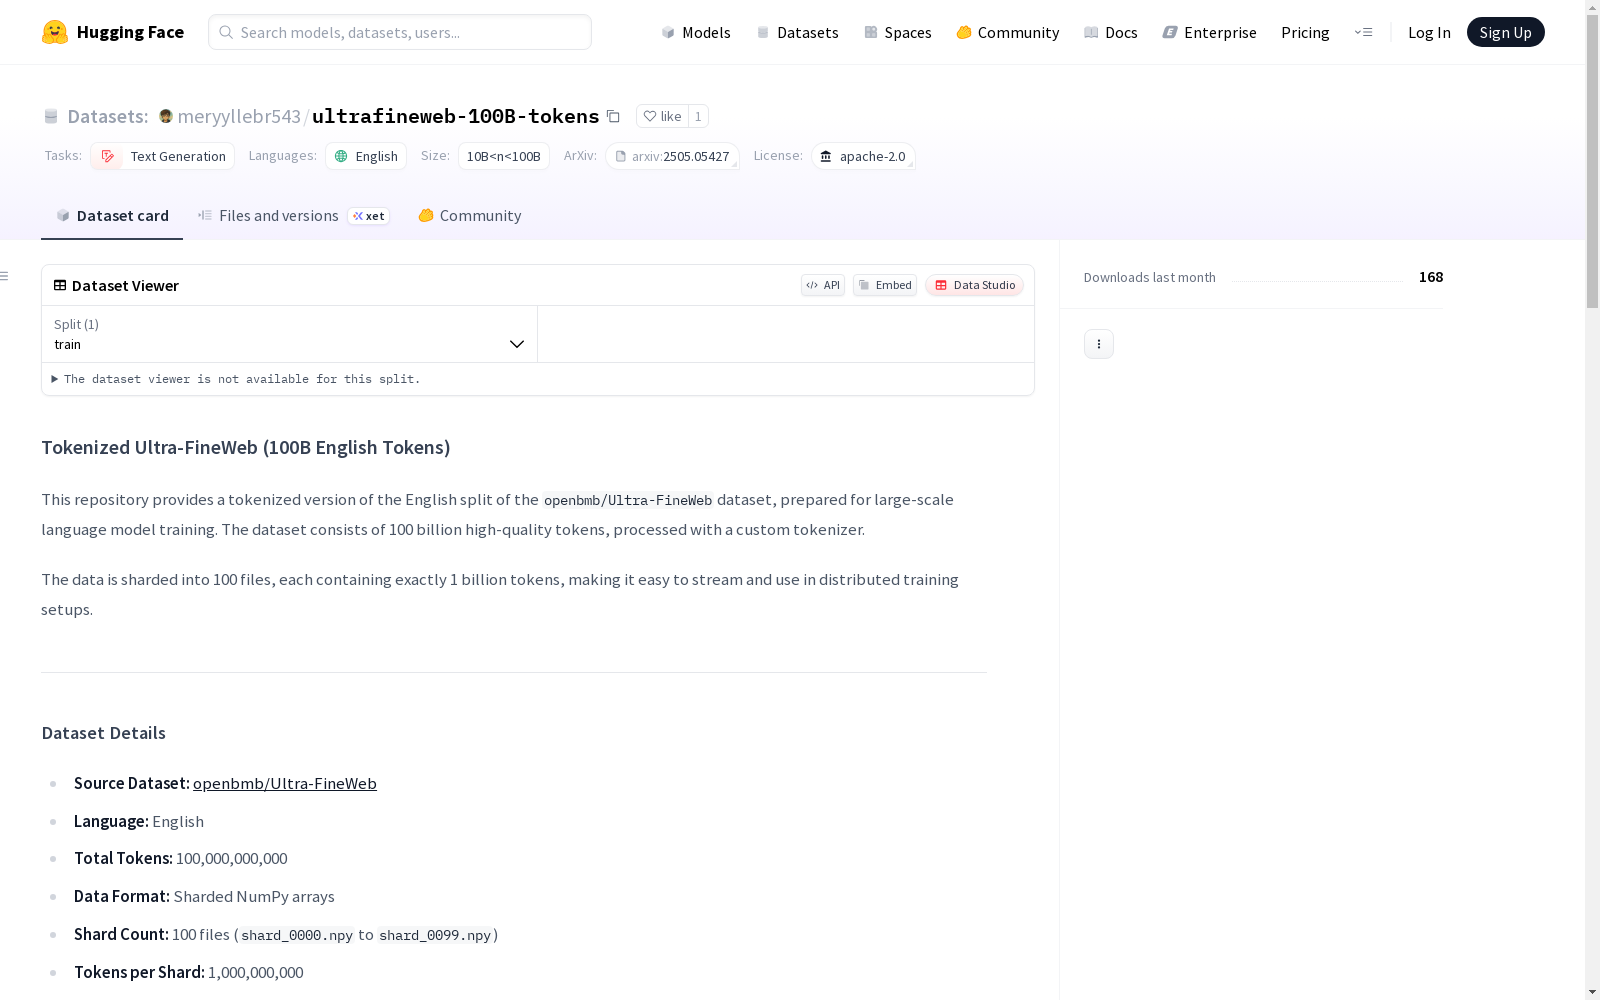Click the apache-2.0 license tag
This screenshot has height=1000, width=1600.
(x=864, y=156)
